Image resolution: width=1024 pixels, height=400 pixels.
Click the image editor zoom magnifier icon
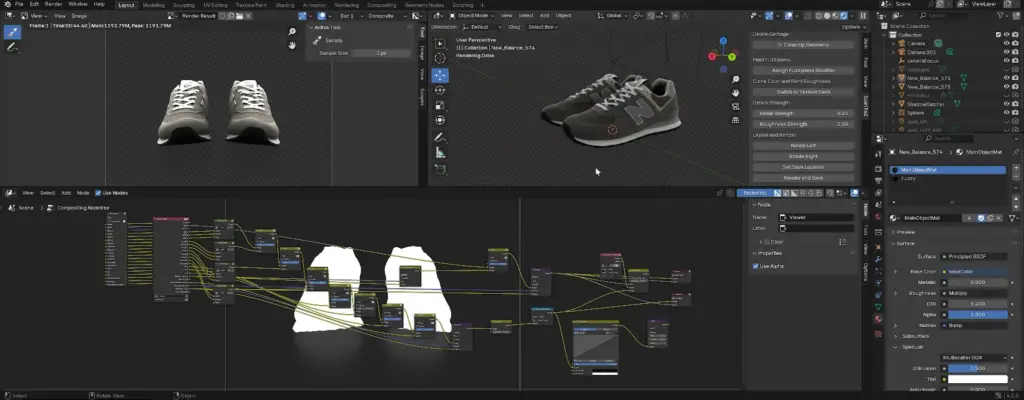[293, 31]
